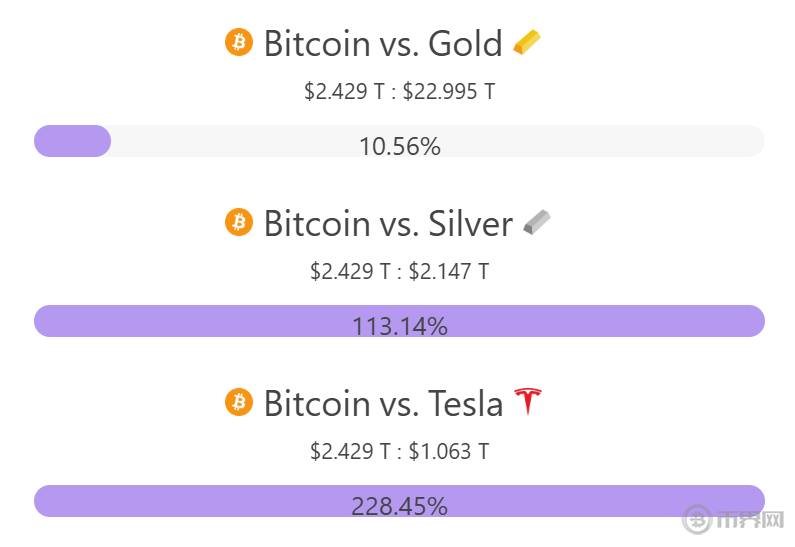Click the 113.14% percentage label
This screenshot has width=795, height=547.
click(x=400, y=326)
